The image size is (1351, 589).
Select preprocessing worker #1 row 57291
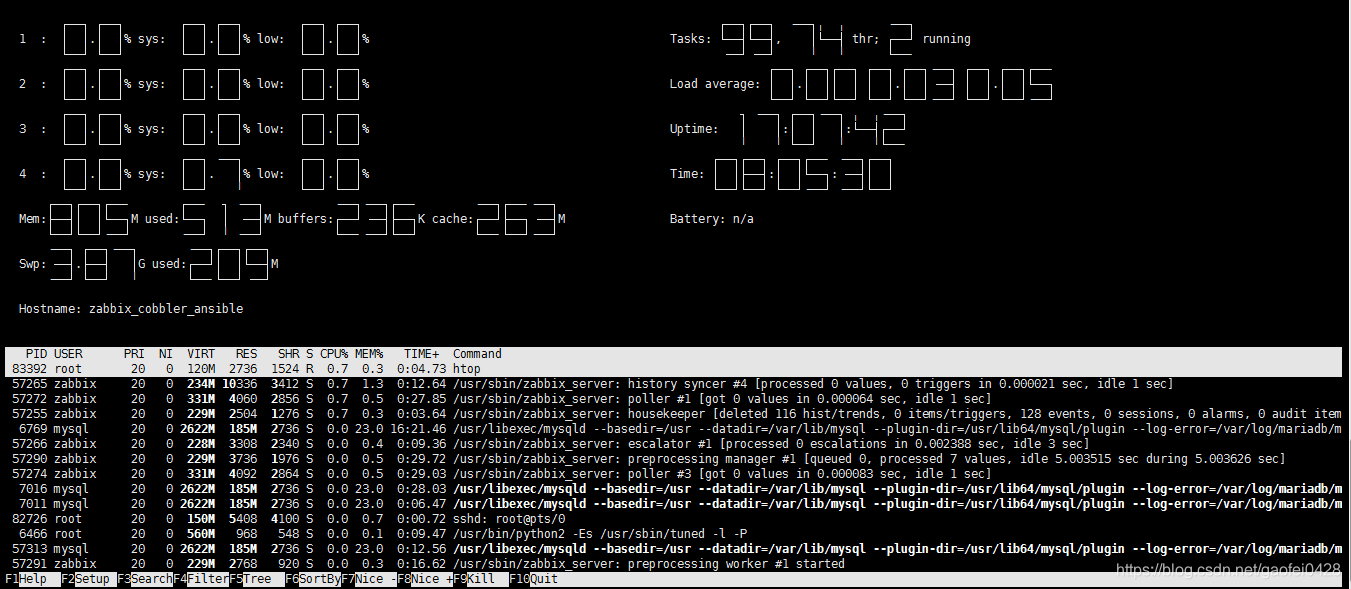674,564
